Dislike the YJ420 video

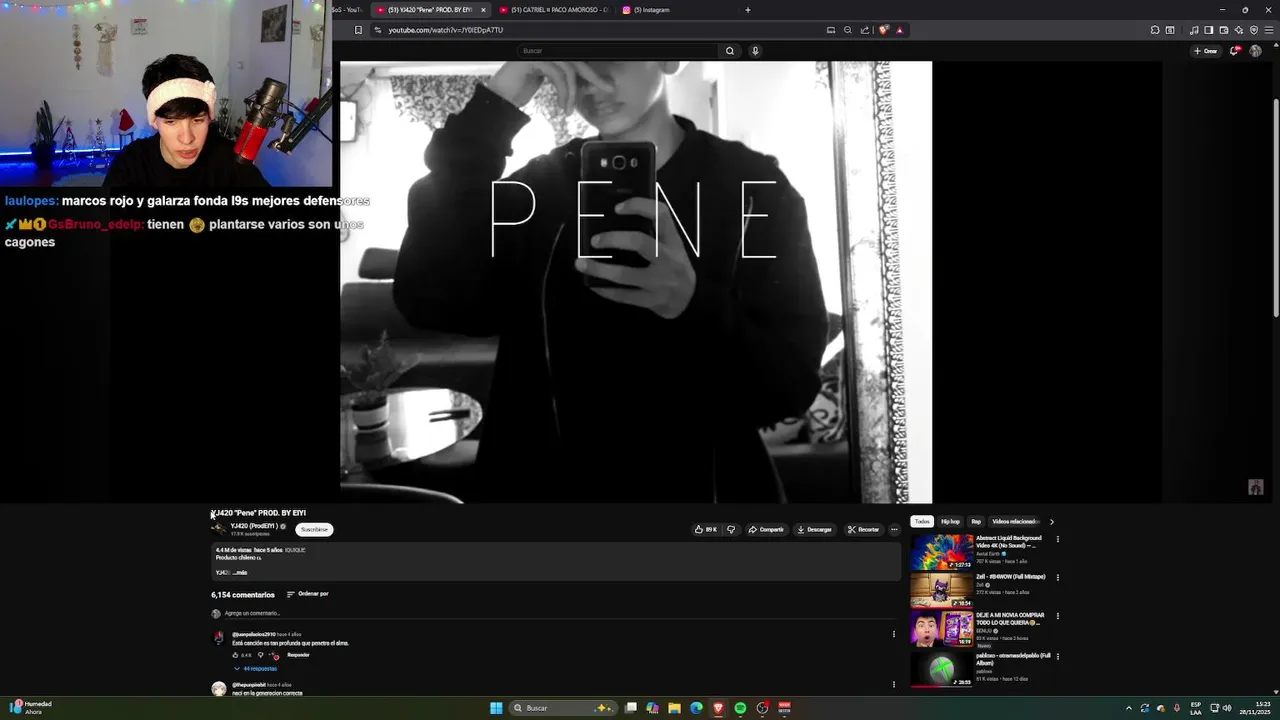point(731,529)
